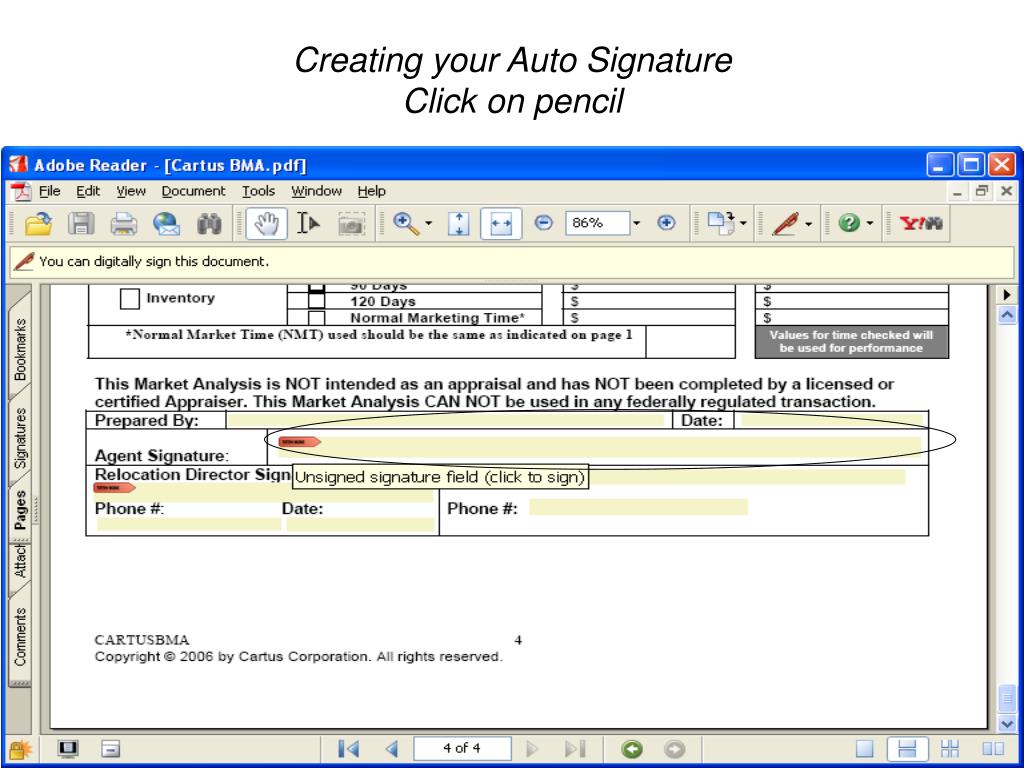Click the rotate pages toolbar icon
1024x768 pixels.
click(721, 223)
